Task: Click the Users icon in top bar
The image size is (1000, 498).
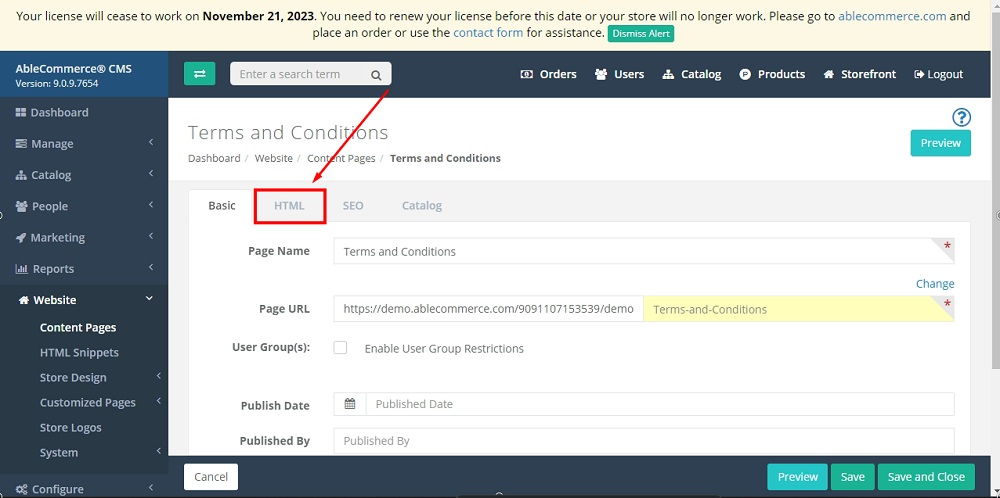Action: click(x=601, y=75)
